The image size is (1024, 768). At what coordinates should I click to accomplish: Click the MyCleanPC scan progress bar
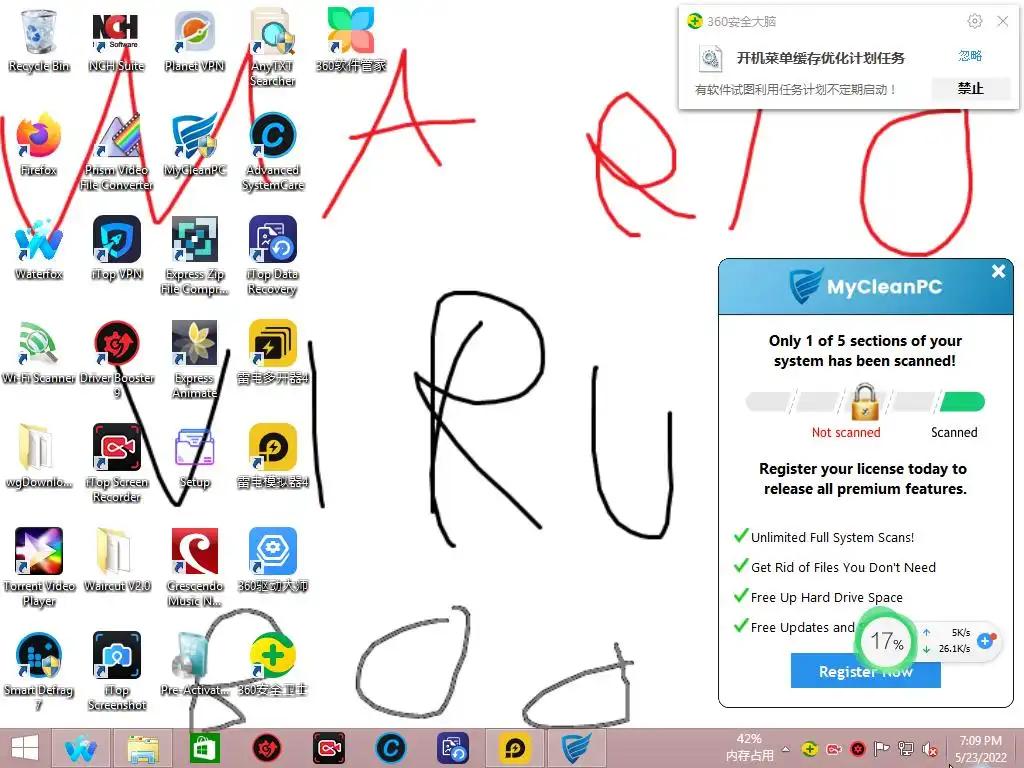pyautogui.click(x=865, y=402)
